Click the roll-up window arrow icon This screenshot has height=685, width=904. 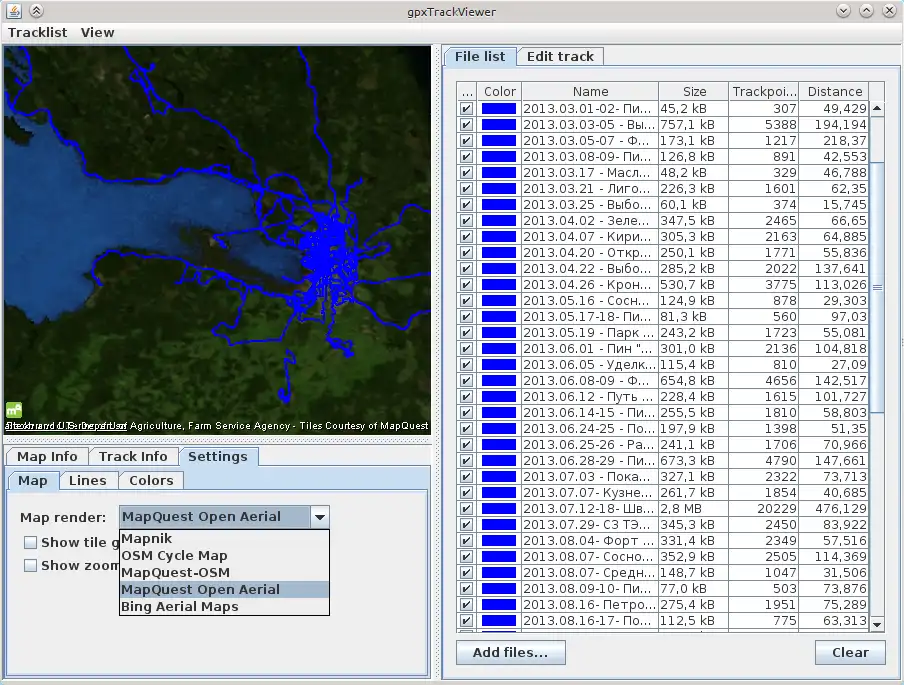(x=36, y=11)
